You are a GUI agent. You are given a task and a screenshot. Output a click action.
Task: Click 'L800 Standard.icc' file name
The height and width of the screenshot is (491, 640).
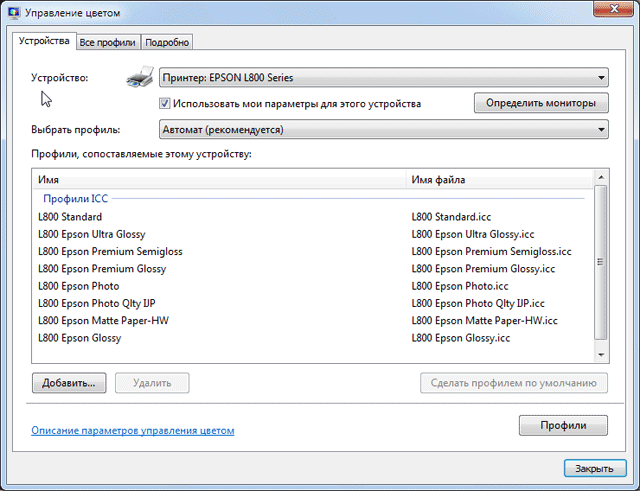451,217
